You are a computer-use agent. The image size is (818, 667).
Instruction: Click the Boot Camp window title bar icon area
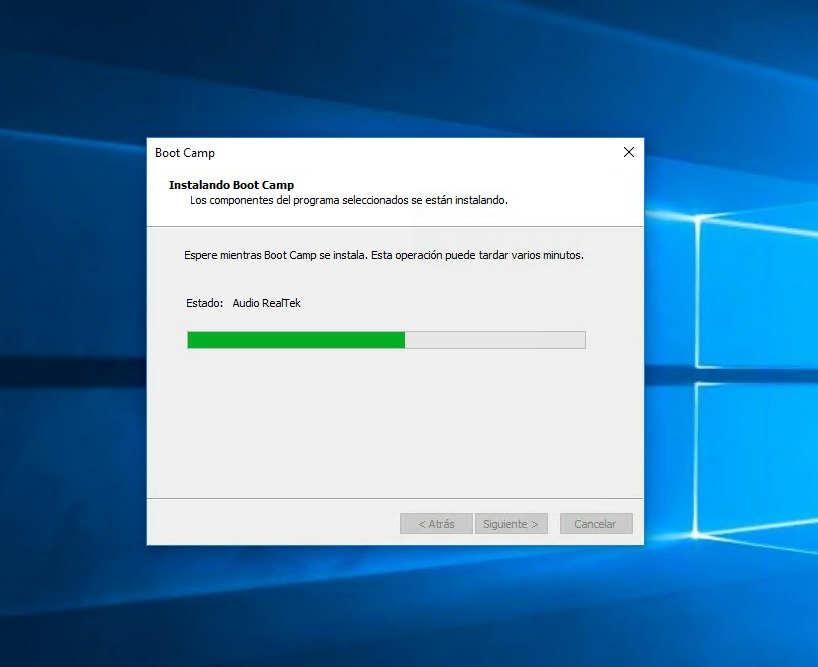point(160,153)
